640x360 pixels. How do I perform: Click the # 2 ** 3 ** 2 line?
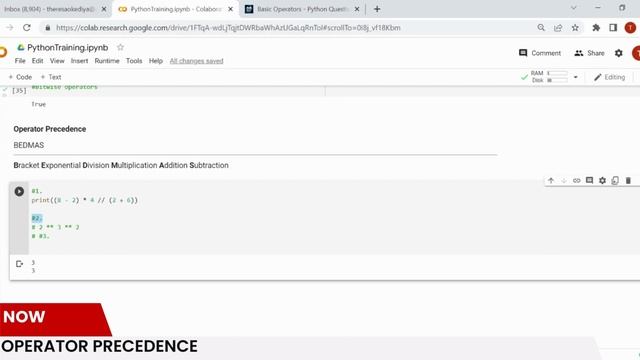(x=56, y=227)
